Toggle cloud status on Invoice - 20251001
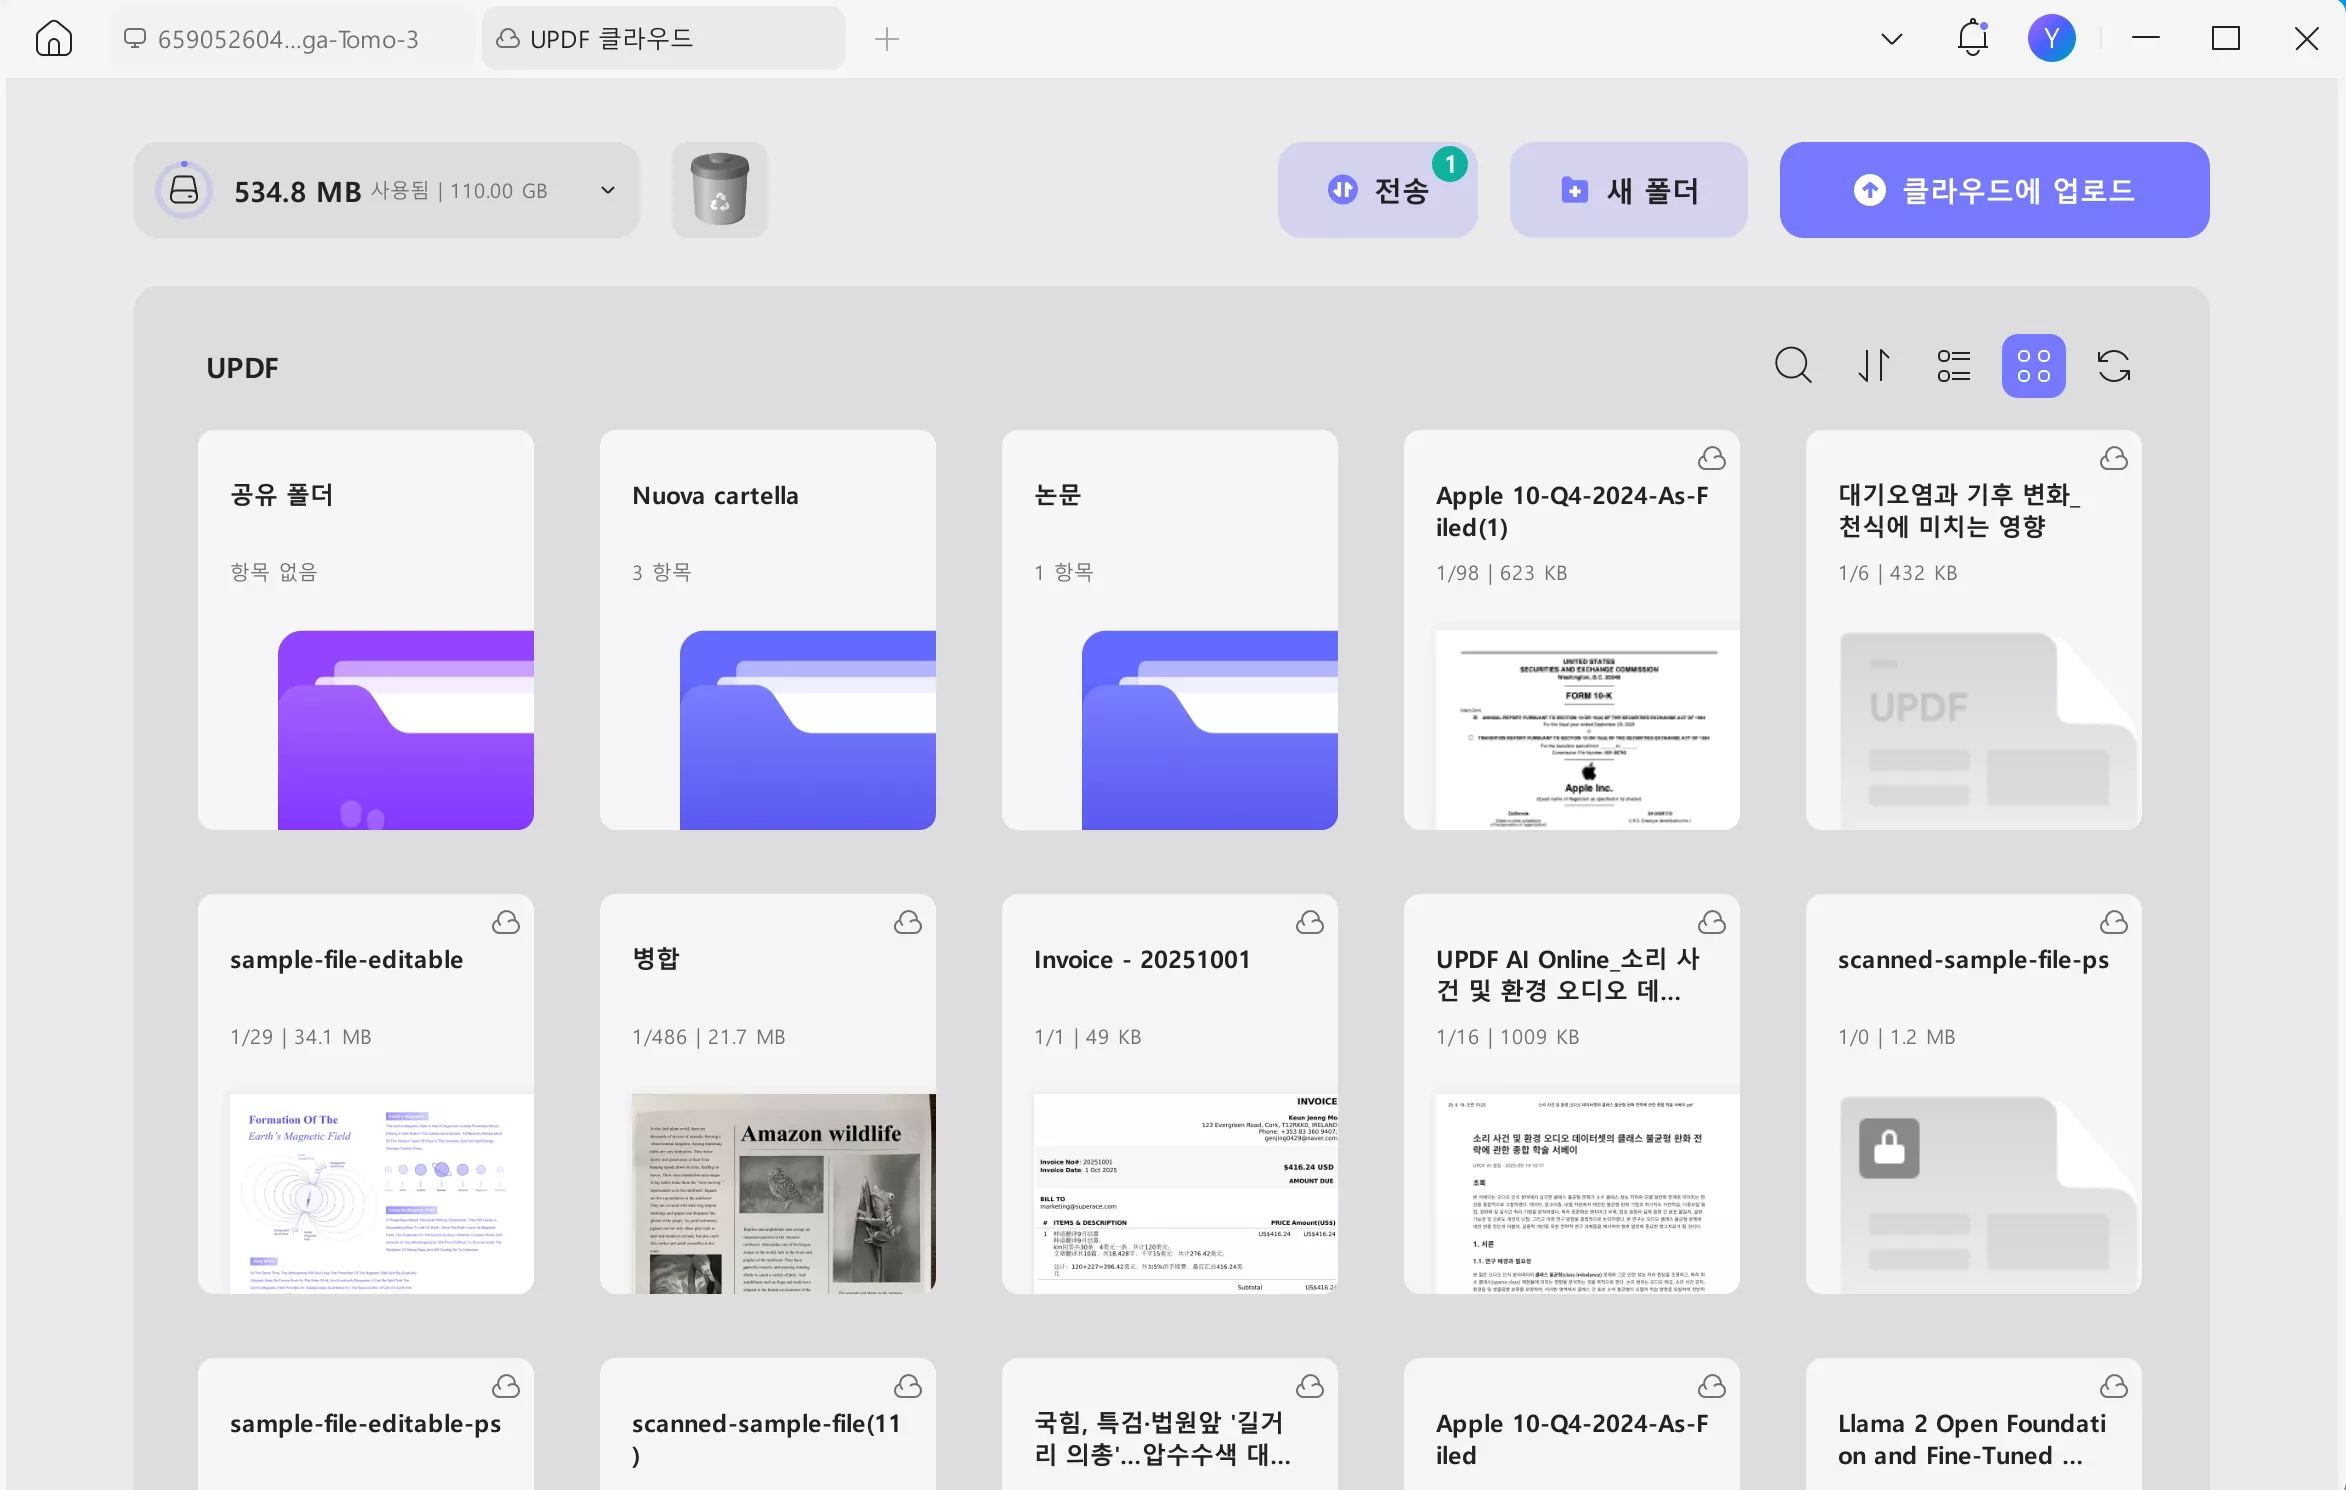Screen dimensions: 2346x1490 [1310, 921]
